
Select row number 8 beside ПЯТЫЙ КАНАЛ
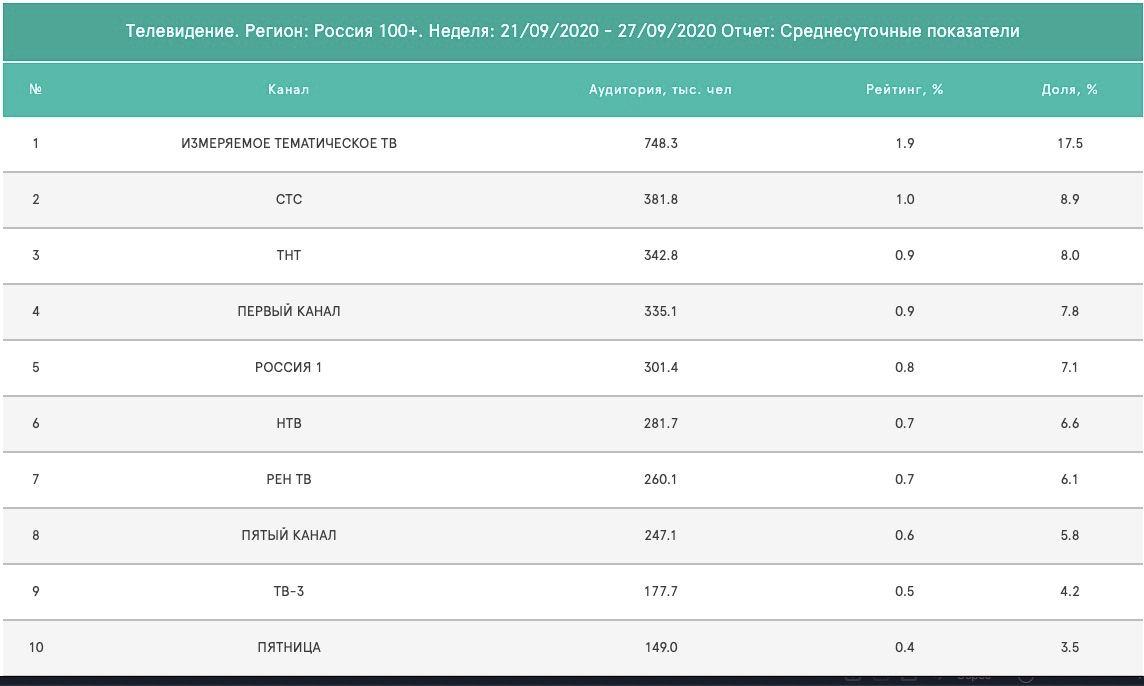coord(36,535)
